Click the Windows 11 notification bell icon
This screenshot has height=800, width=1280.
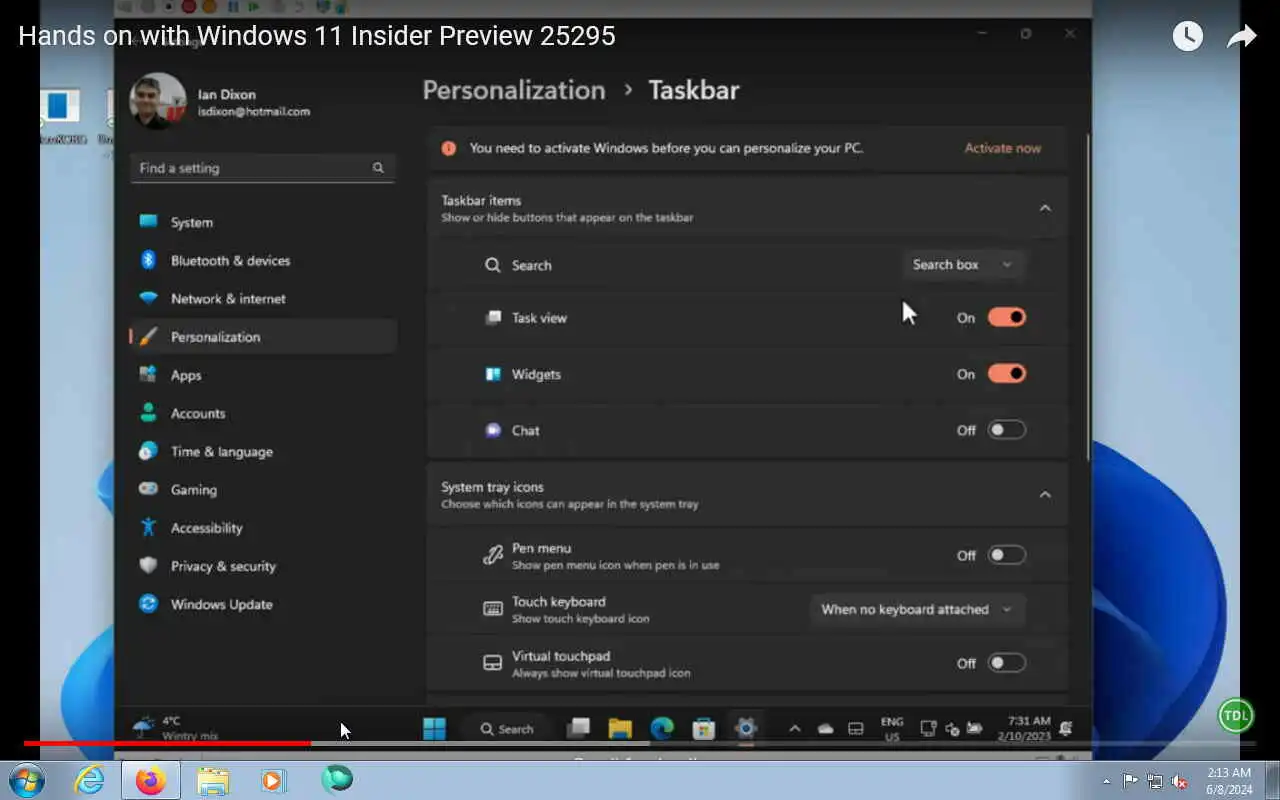[1066, 728]
